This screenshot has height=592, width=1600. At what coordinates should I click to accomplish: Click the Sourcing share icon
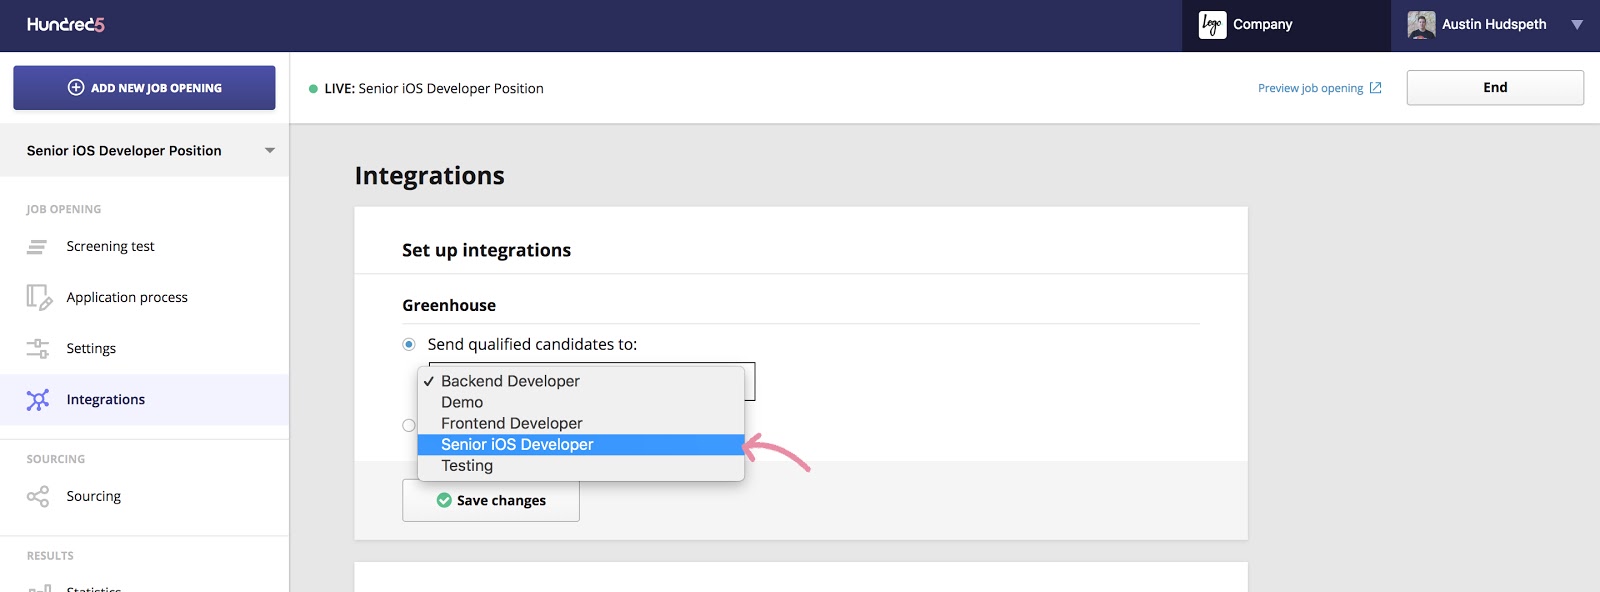click(38, 496)
